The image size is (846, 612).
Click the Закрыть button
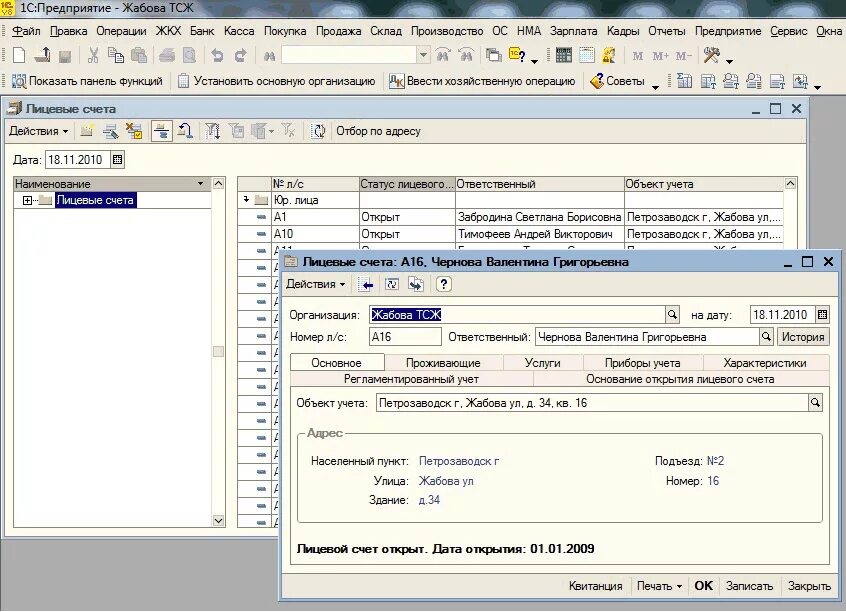pyautogui.click(x=809, y=586)
